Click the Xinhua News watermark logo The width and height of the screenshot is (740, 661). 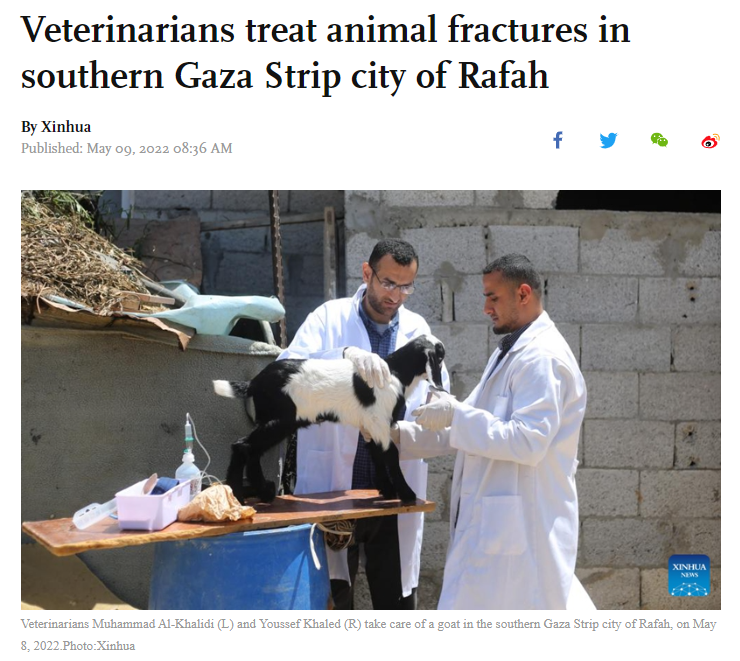tap(689, 575)
